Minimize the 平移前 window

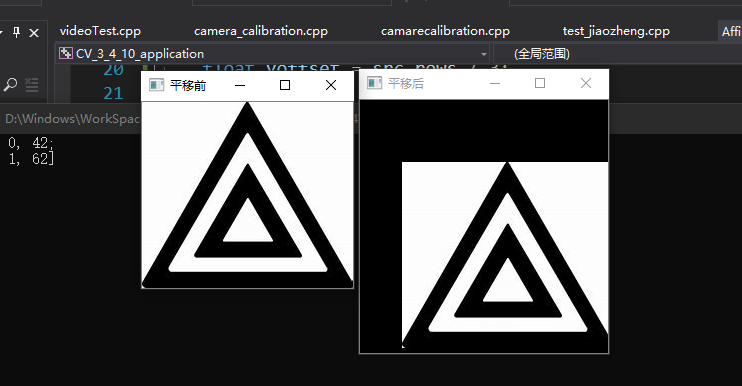pyautogui.click(x=240, y=85)
